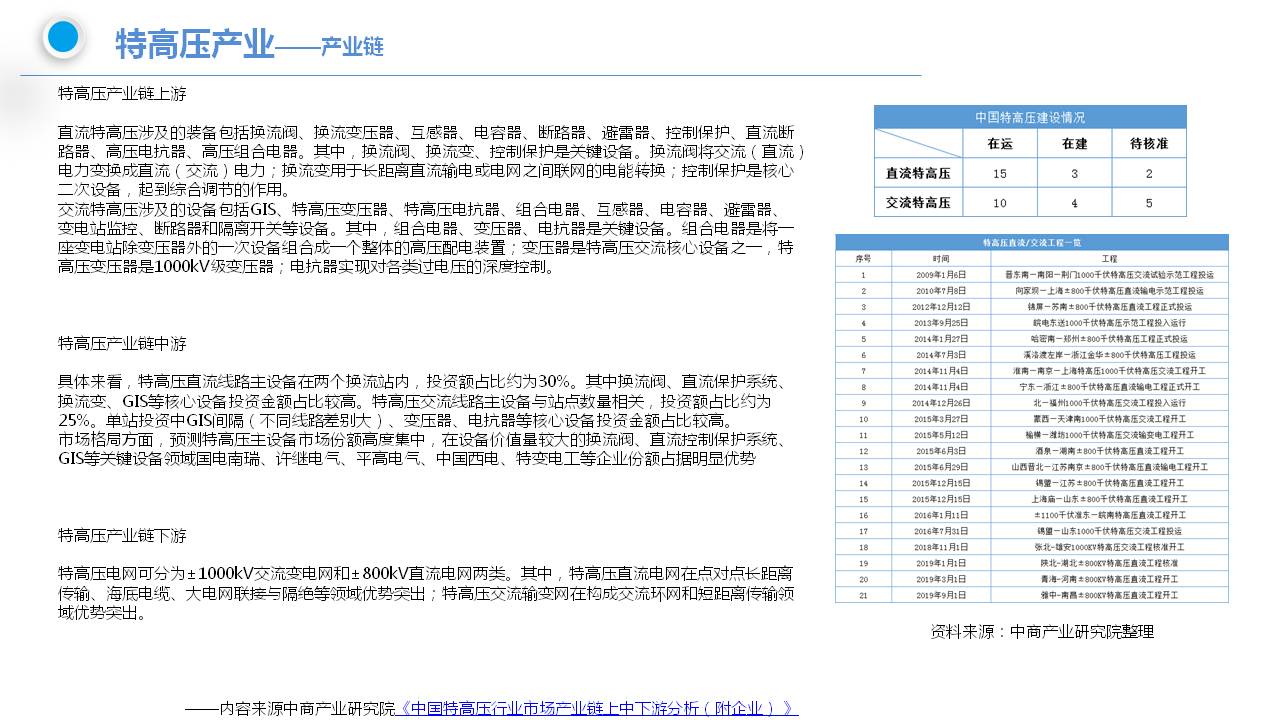Open the 中国特高压行业市场产业链 report hyperlink
This screenshot has width=1280, height=720.
point(598,708)
